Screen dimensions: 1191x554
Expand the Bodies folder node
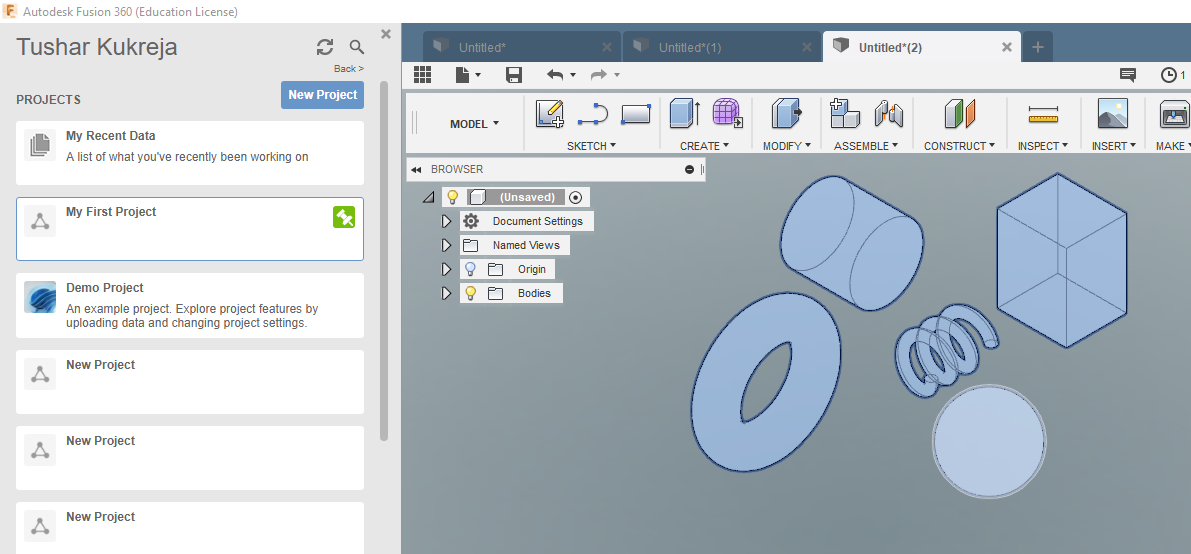tap(447, 293)
